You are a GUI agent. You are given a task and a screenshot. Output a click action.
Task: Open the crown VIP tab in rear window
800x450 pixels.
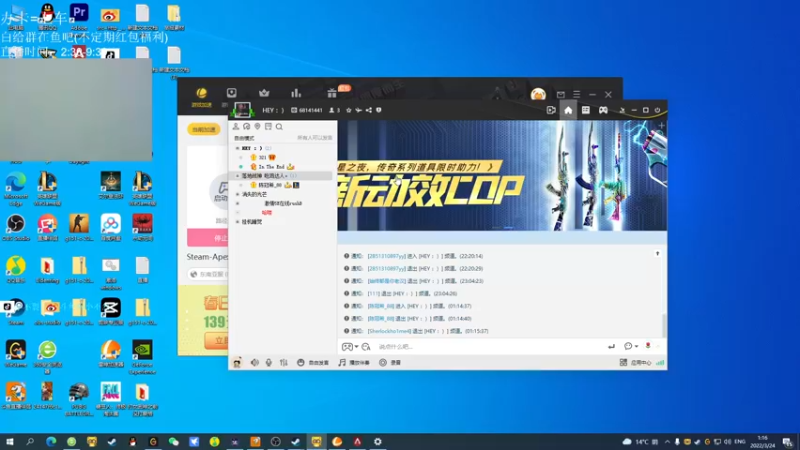pyautogui.click(x=264, y=93)
